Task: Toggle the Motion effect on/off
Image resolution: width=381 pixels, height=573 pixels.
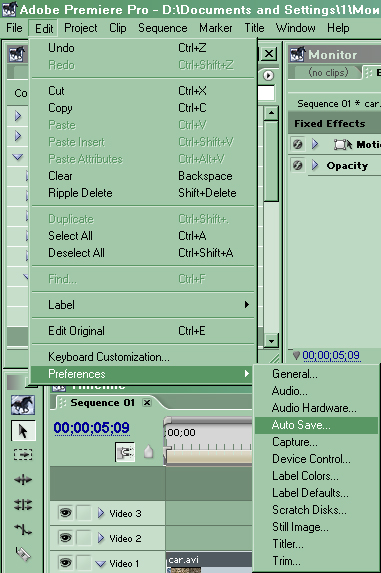Action: point(298,144)
